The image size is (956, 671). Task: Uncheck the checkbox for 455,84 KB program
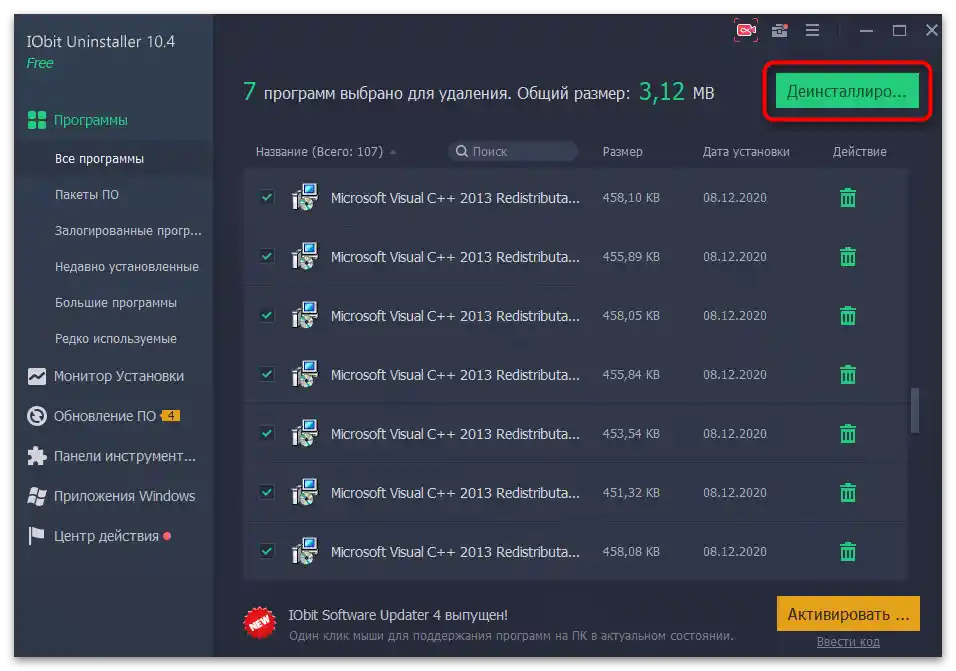(x=266, y=374)
